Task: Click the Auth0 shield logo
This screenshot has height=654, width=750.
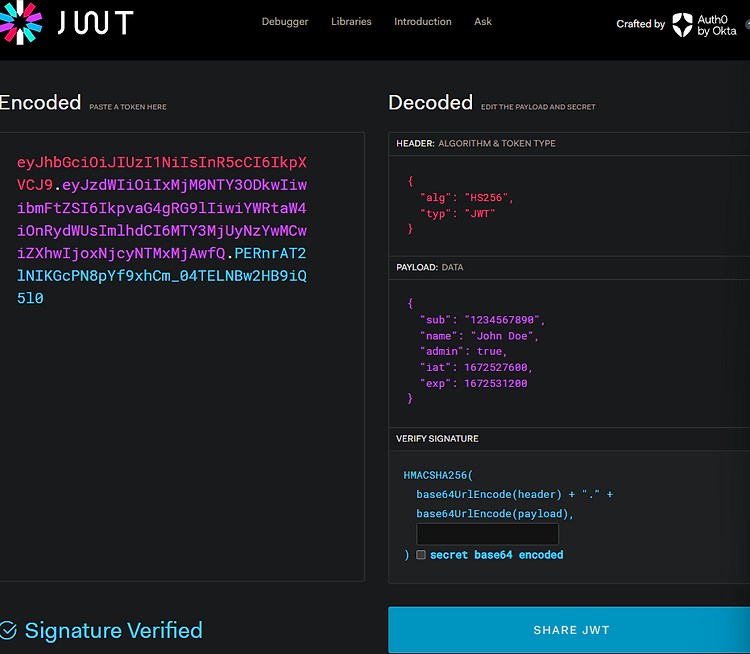Action: point(682,25)
